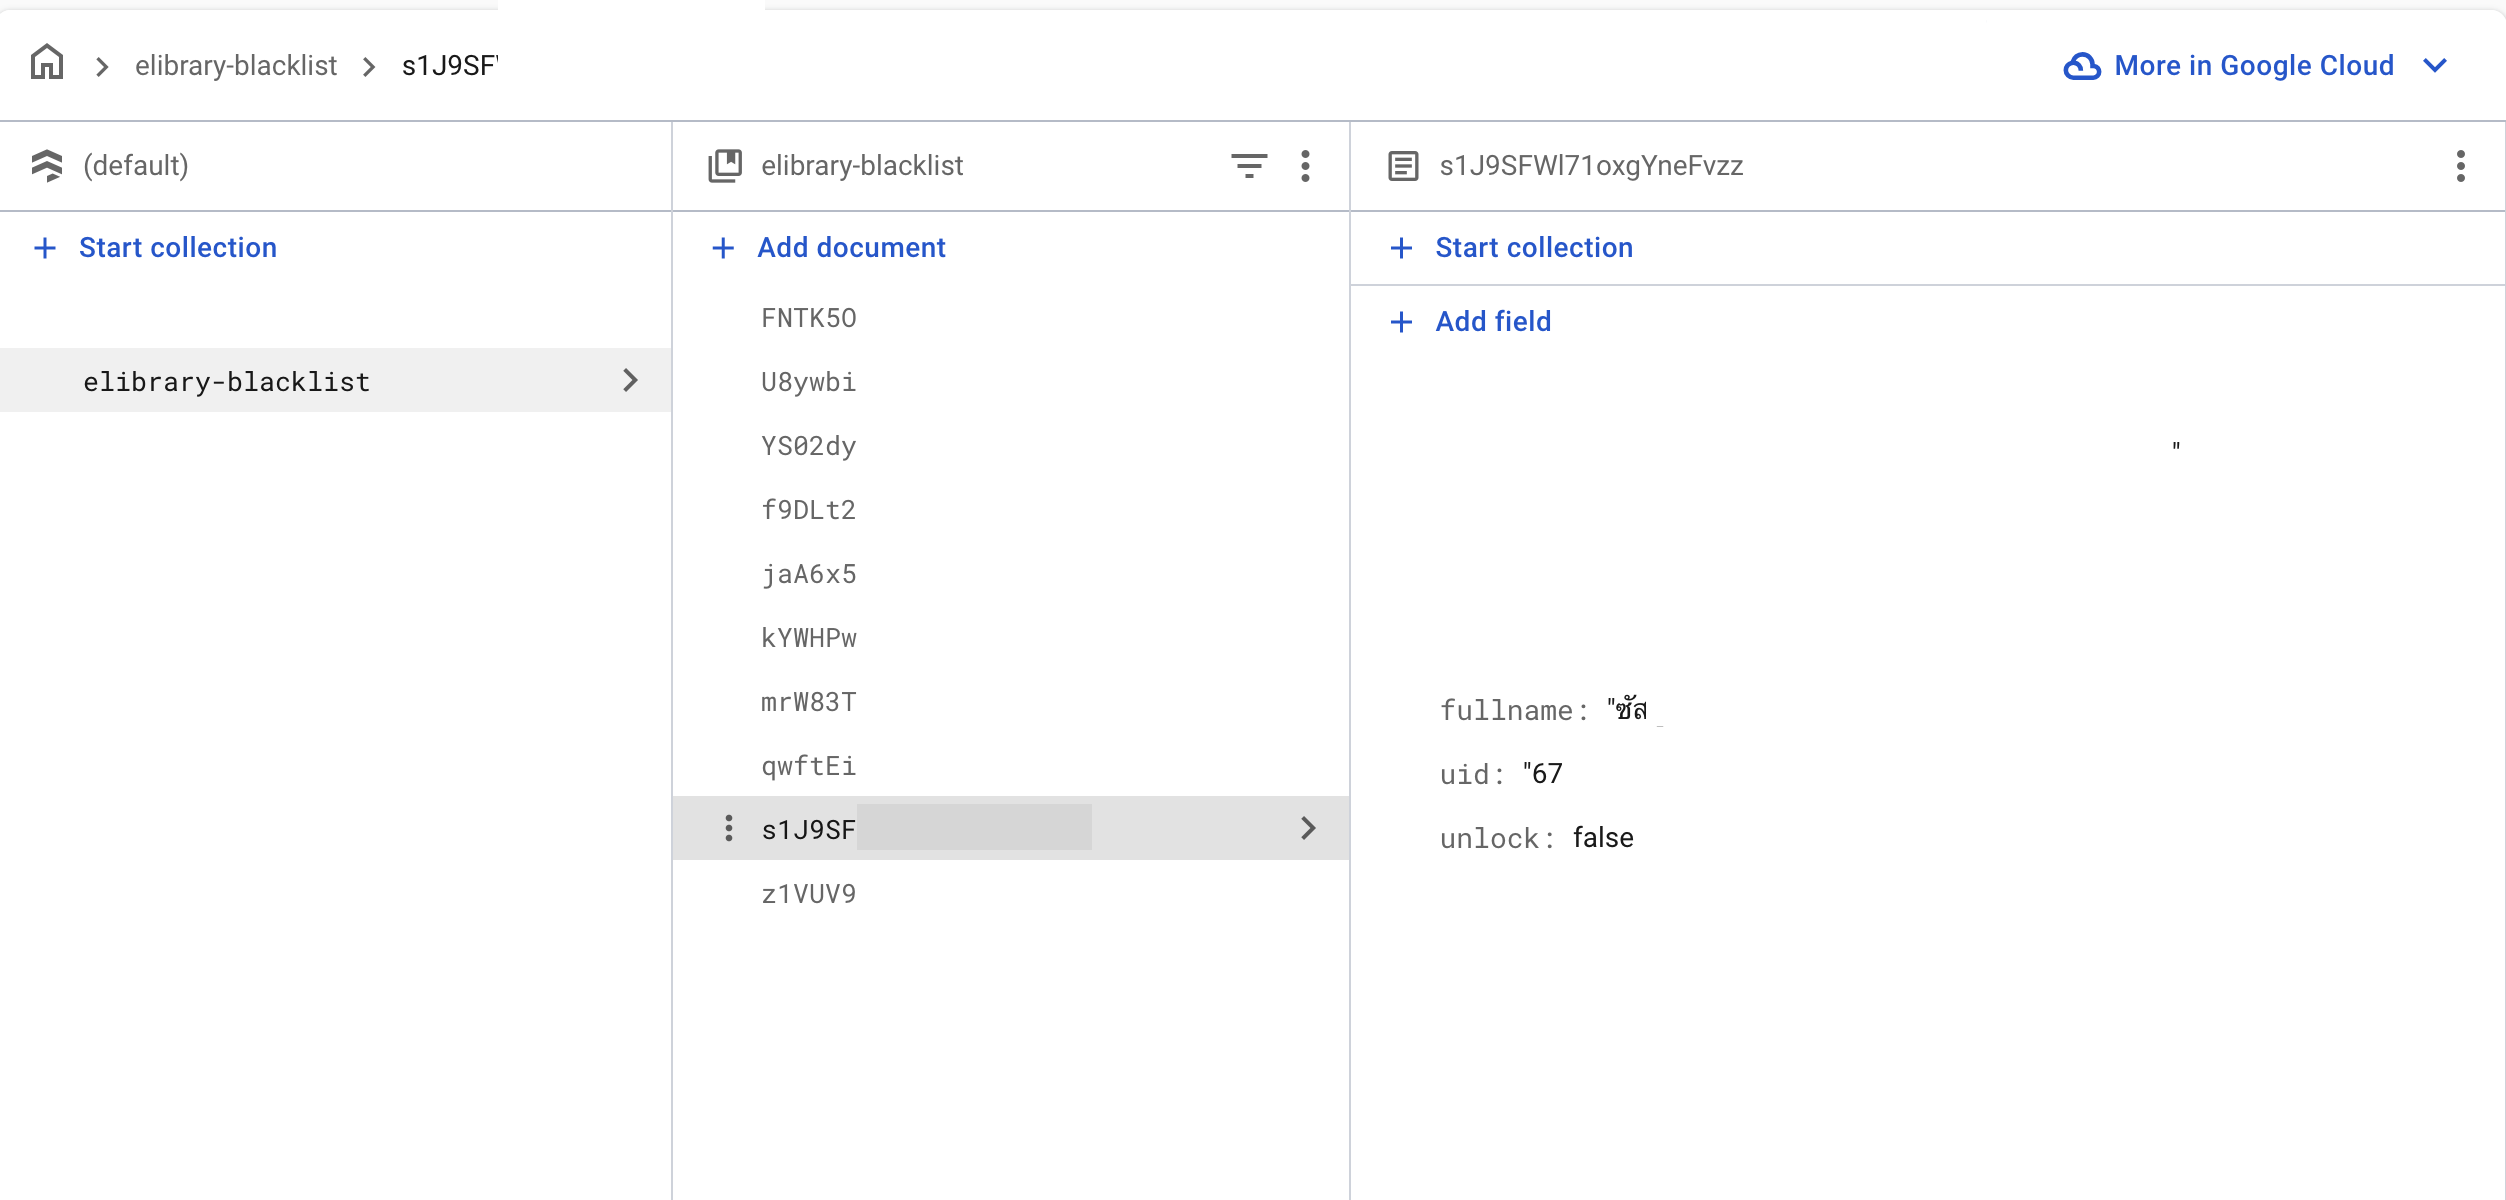Viewport: 2506px width, 1200px height.
Task: Click the elibrary-blacklist breadcrumb
Action: (236, 65)
